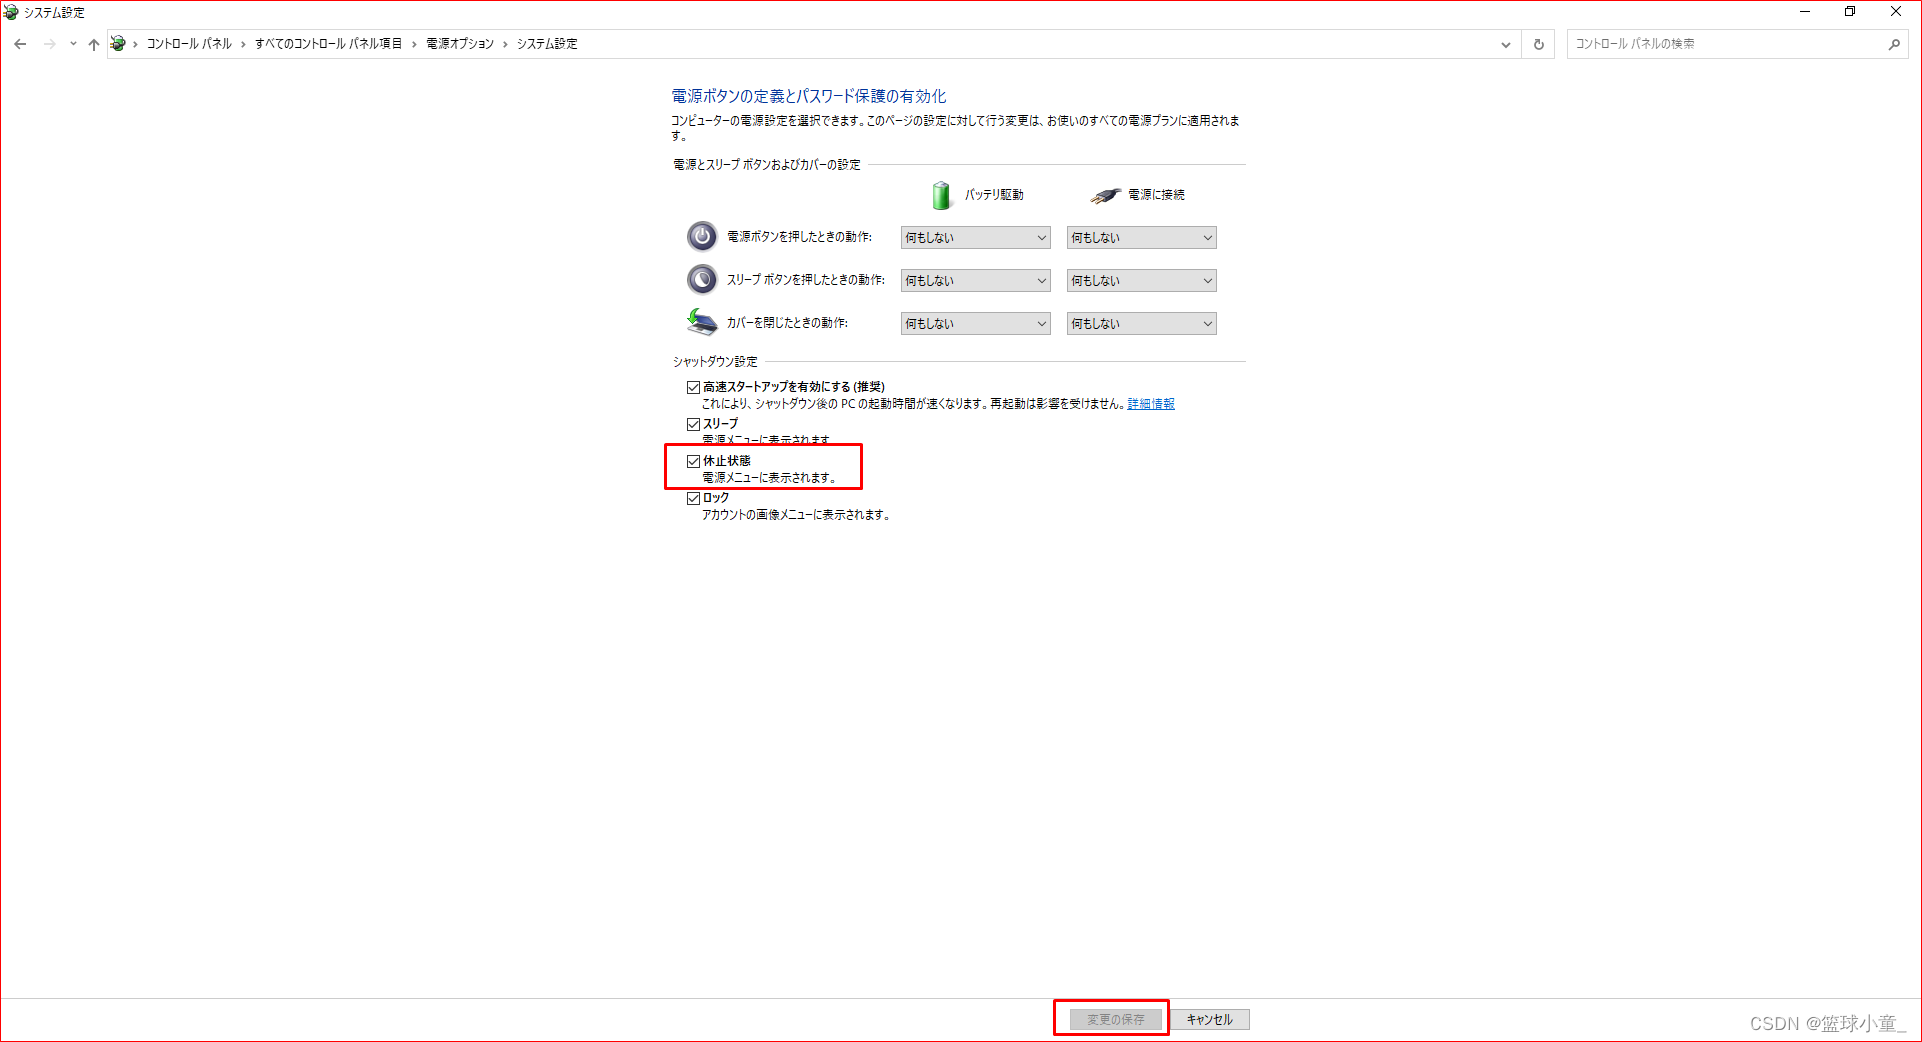The width and height of the screenshot is (1922, 1042).
Task: Navigate to 電源オプション breadcrumb
Action: tap(460, 44)
